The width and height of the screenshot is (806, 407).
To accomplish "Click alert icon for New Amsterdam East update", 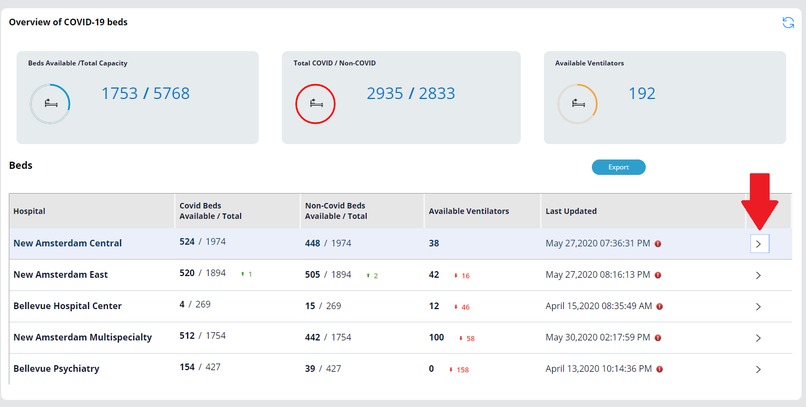I will pos(657,275).
